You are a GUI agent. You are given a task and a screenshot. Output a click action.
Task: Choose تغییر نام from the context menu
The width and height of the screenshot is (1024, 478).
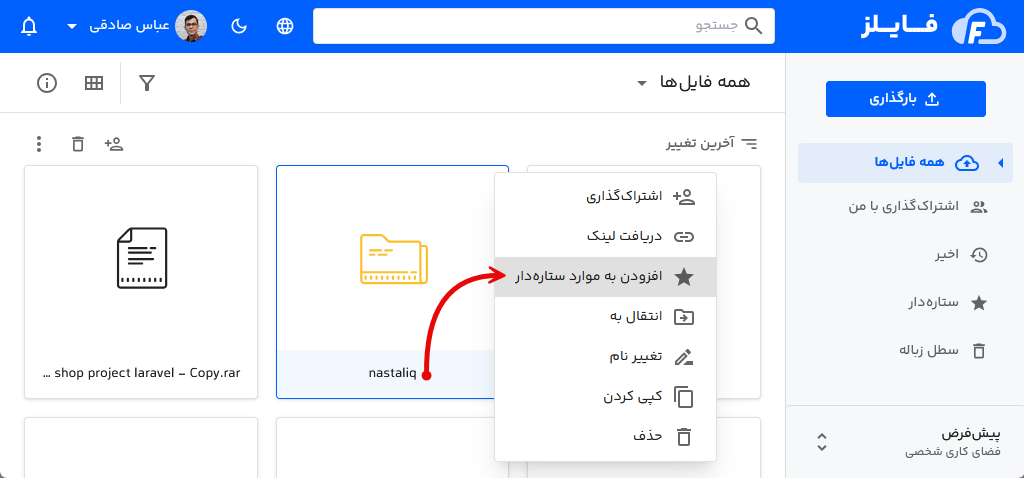[x=605, y=357]
